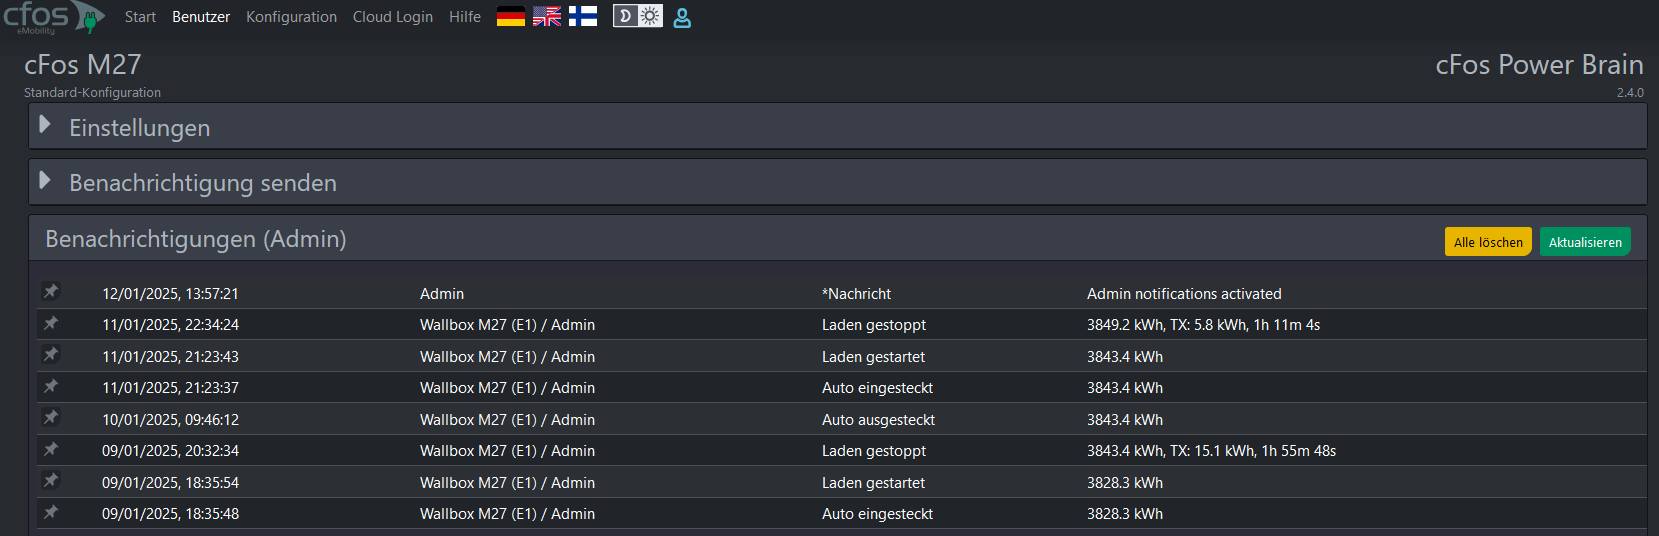Toggle pin on 09/01/2025 20:32:34 Laden gestoppt
Image resolution: width=1659 pixels, height=536 pixels.
tap(51, 449)
